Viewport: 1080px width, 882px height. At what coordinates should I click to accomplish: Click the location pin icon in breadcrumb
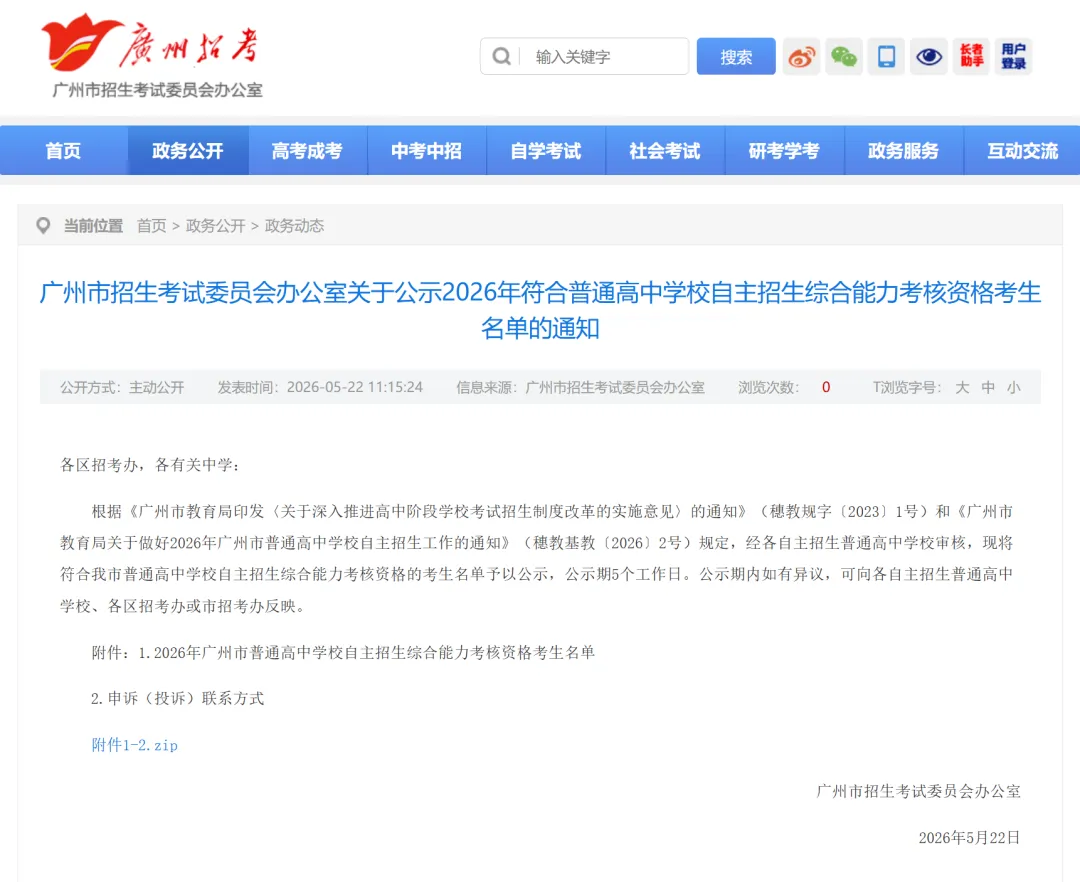[x=43, y=226]
